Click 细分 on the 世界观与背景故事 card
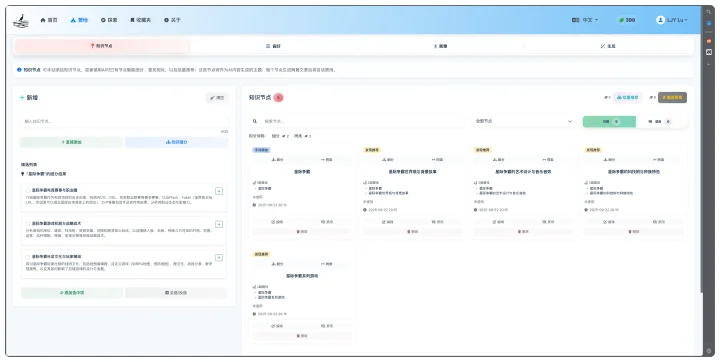 click(x=388, y=160)
